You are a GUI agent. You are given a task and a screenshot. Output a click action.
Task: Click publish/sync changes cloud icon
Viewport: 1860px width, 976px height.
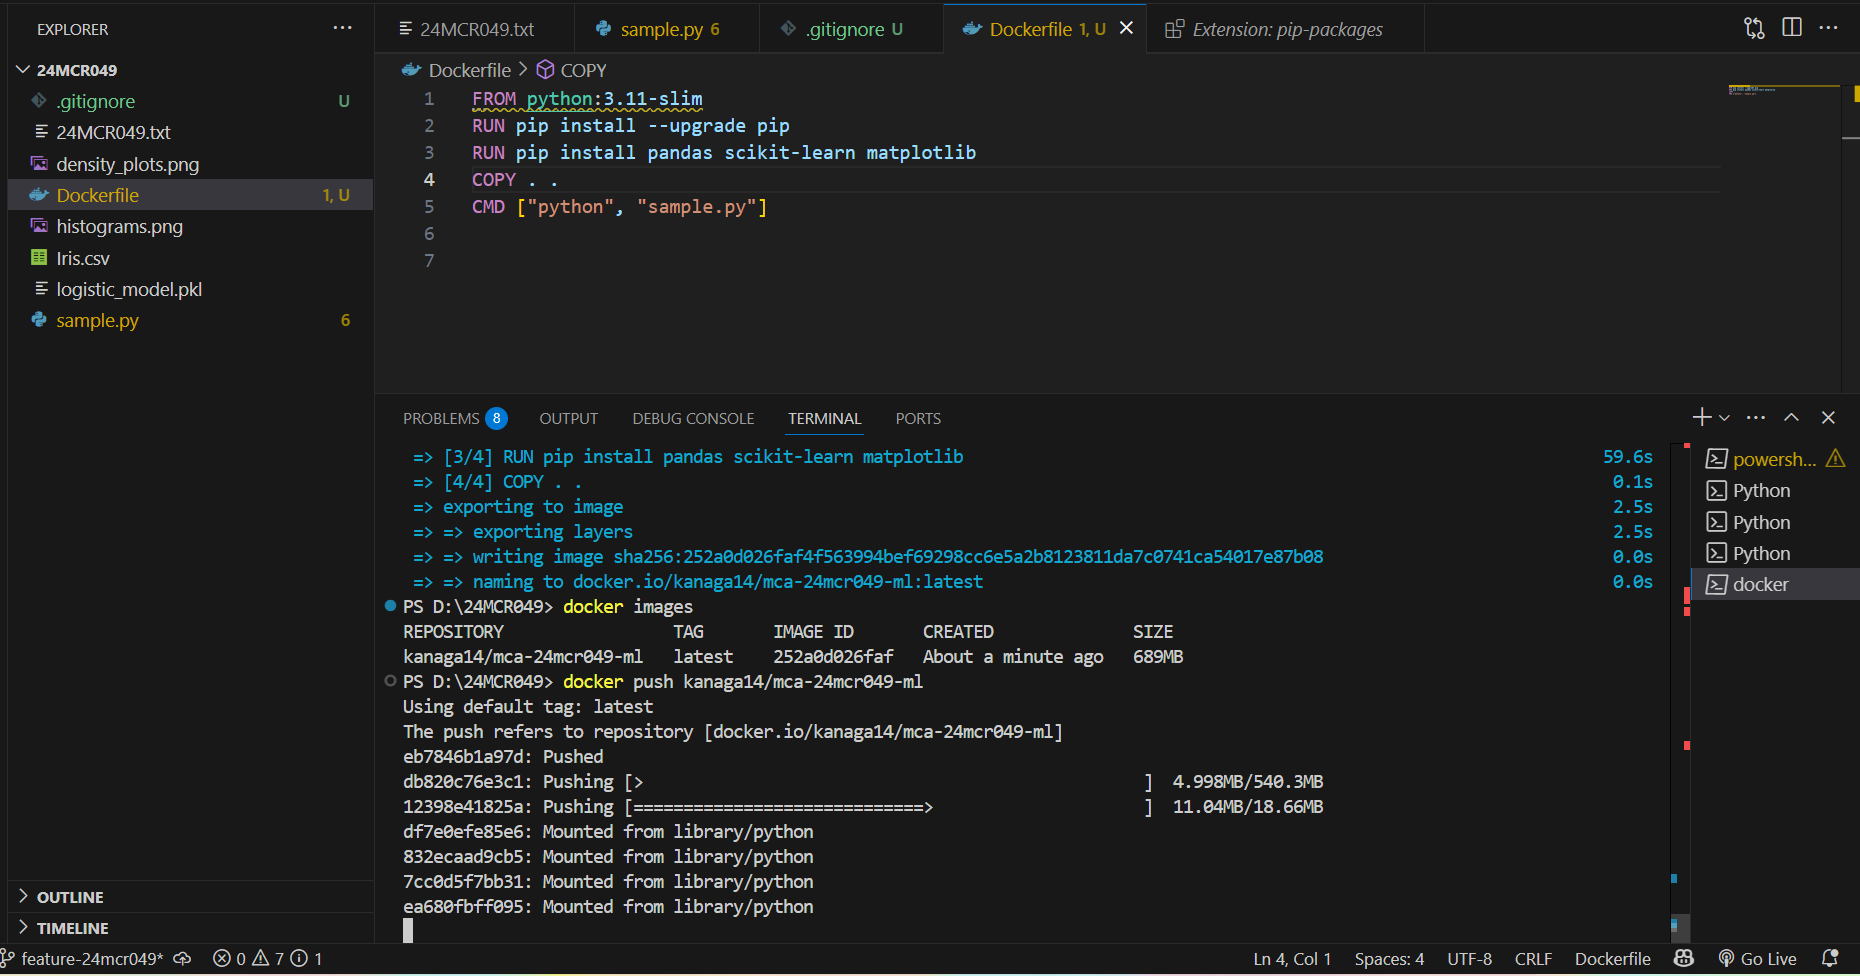[182, 958]
